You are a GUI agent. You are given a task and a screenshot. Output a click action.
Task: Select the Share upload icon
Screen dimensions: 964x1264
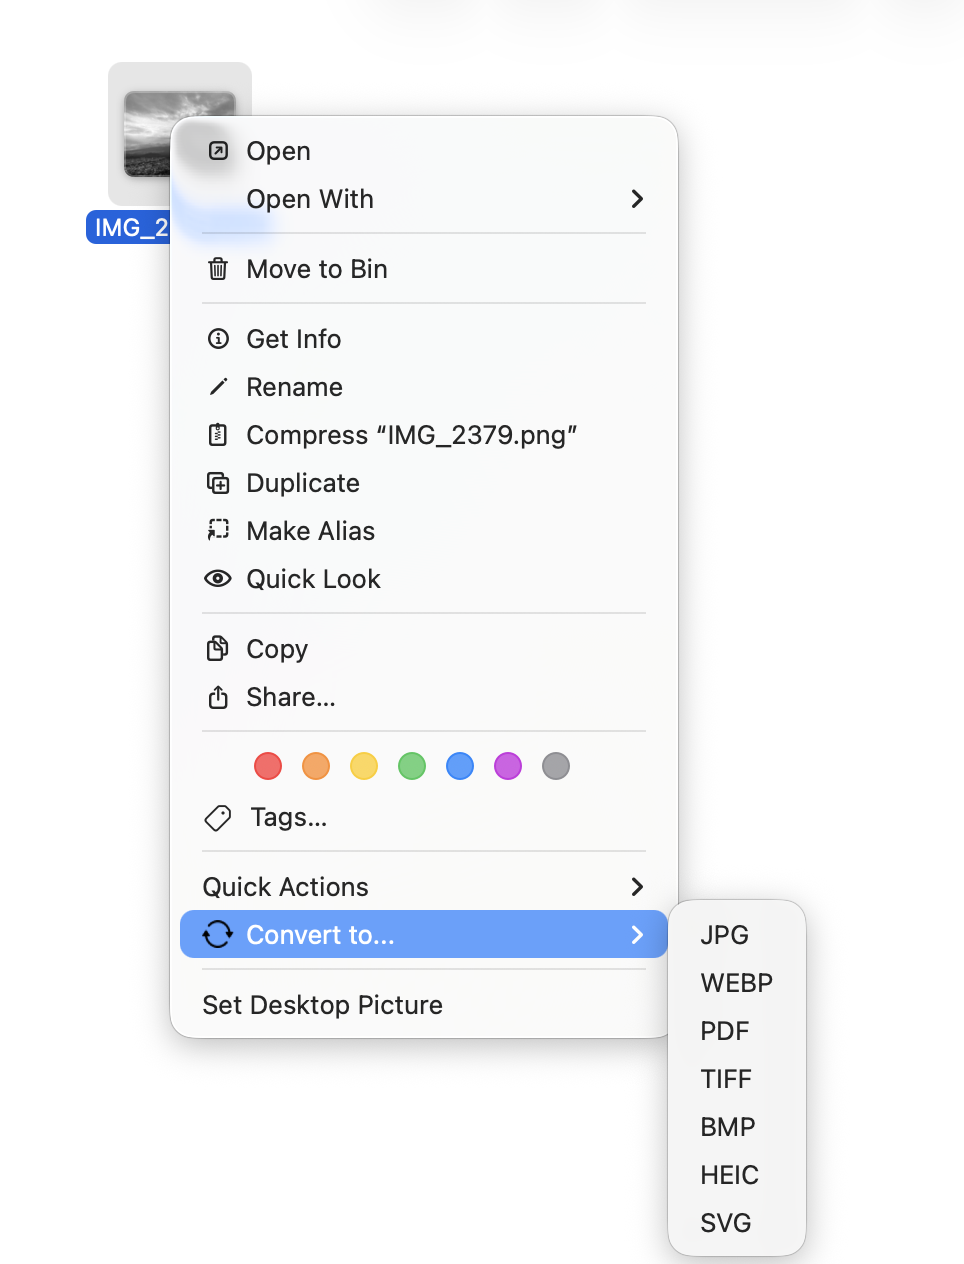(x=217, y=697)
